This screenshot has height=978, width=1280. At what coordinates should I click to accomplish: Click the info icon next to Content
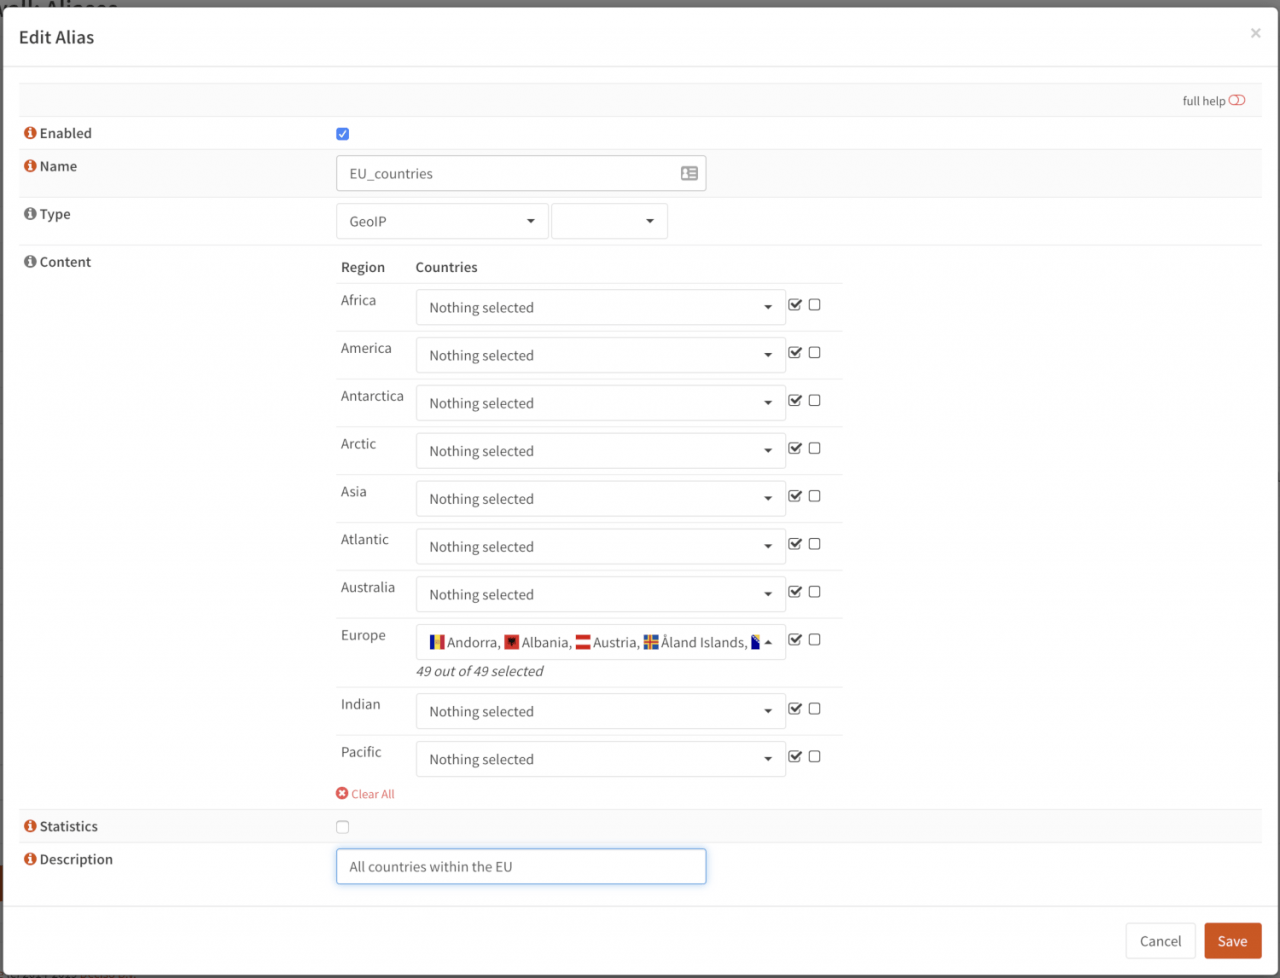click(x=30, y=262)
